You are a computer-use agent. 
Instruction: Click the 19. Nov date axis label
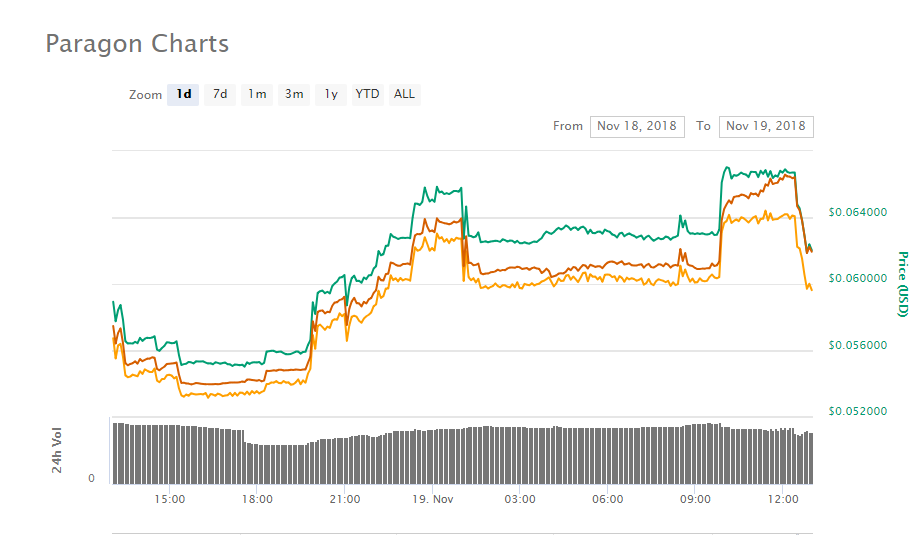433,499
